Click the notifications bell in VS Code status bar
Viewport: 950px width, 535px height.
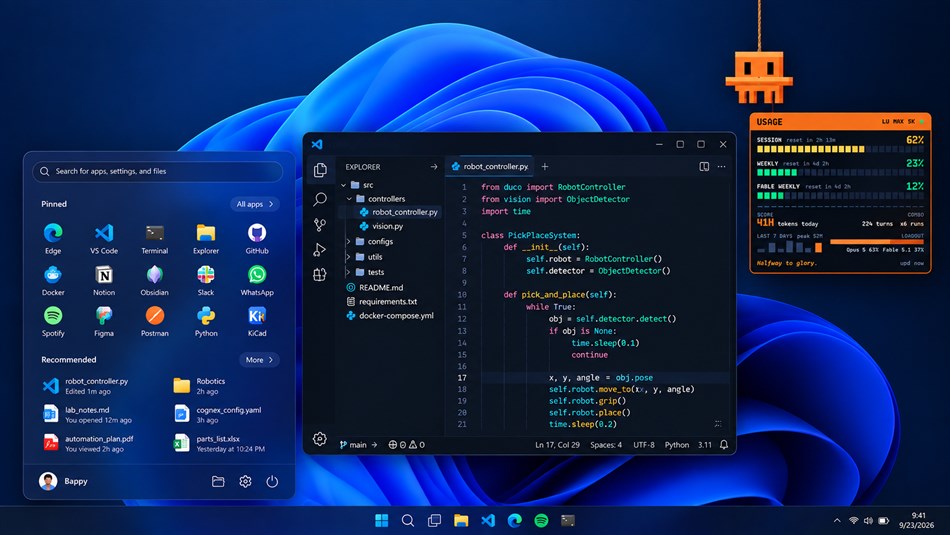coord(723,445)
